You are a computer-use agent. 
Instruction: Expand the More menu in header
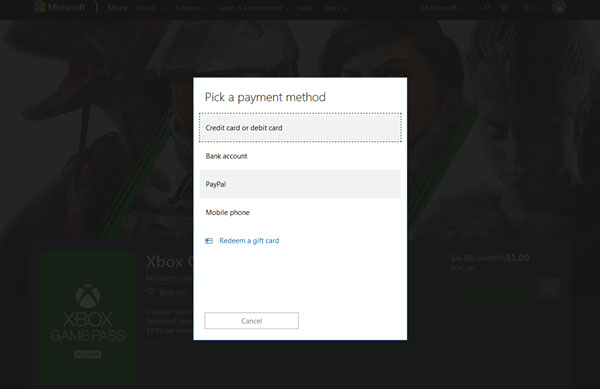(336, 8)
